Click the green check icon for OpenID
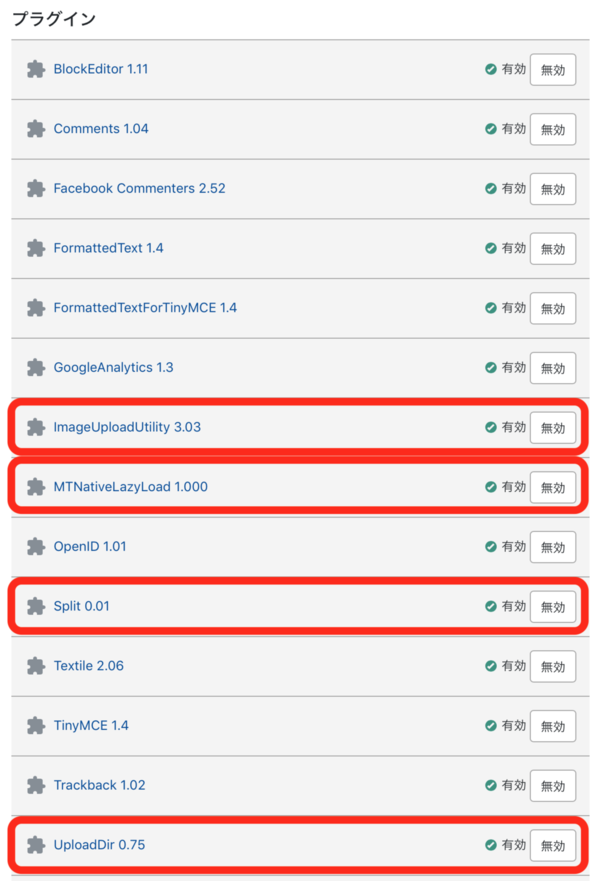The image size is (600, 881). click(x=491, y=546)
